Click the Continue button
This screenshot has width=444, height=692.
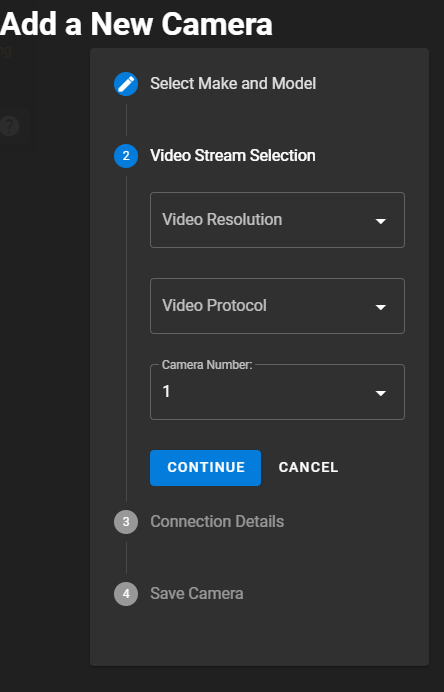[x=205, y=468]
